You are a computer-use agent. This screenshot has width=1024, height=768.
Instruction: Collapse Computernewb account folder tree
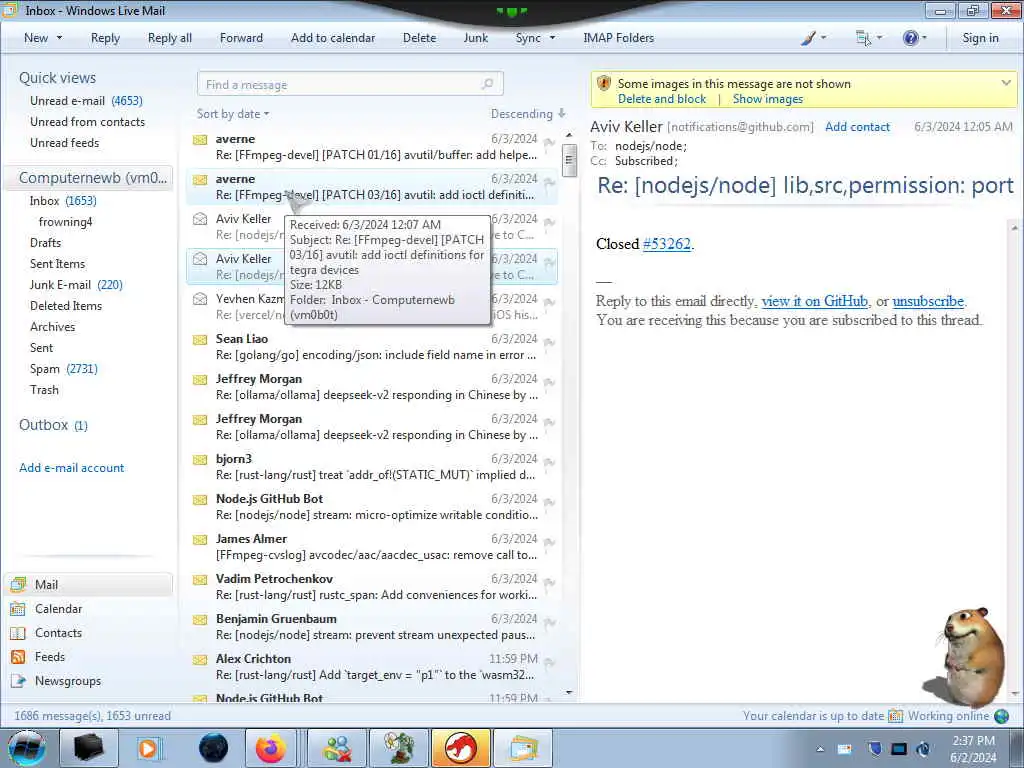pos(93,178)
